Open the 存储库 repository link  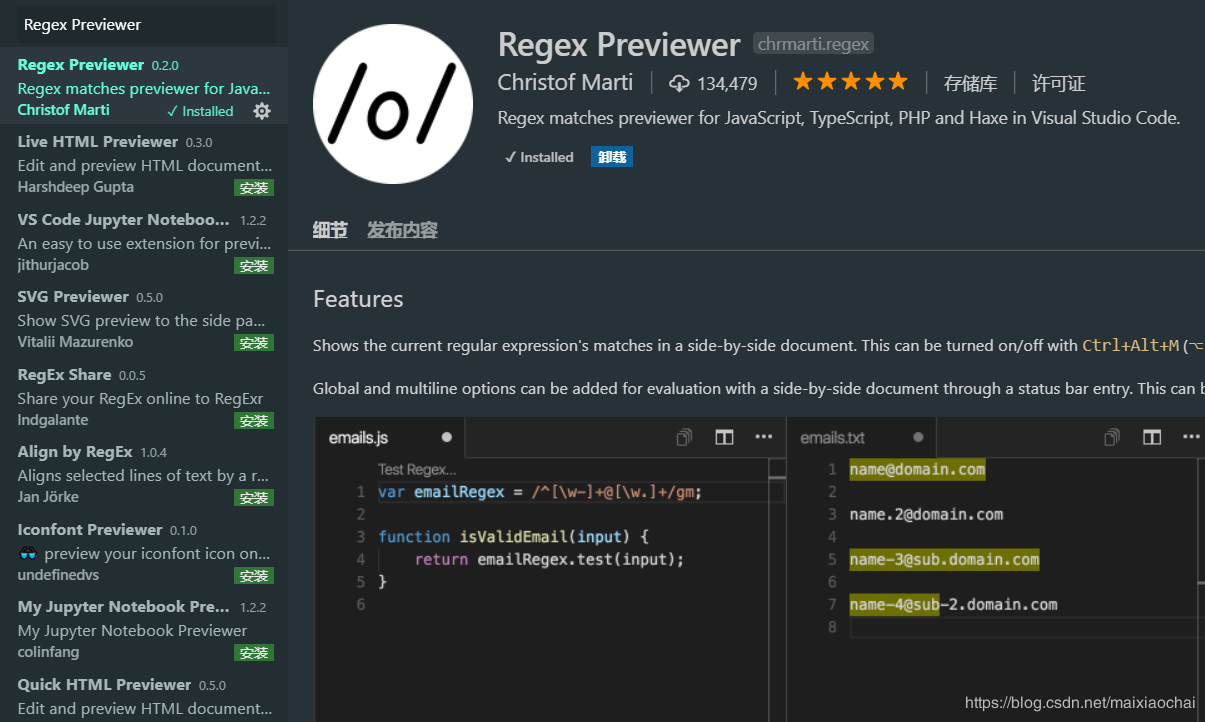pyautogui.click(x=970, y=83)
